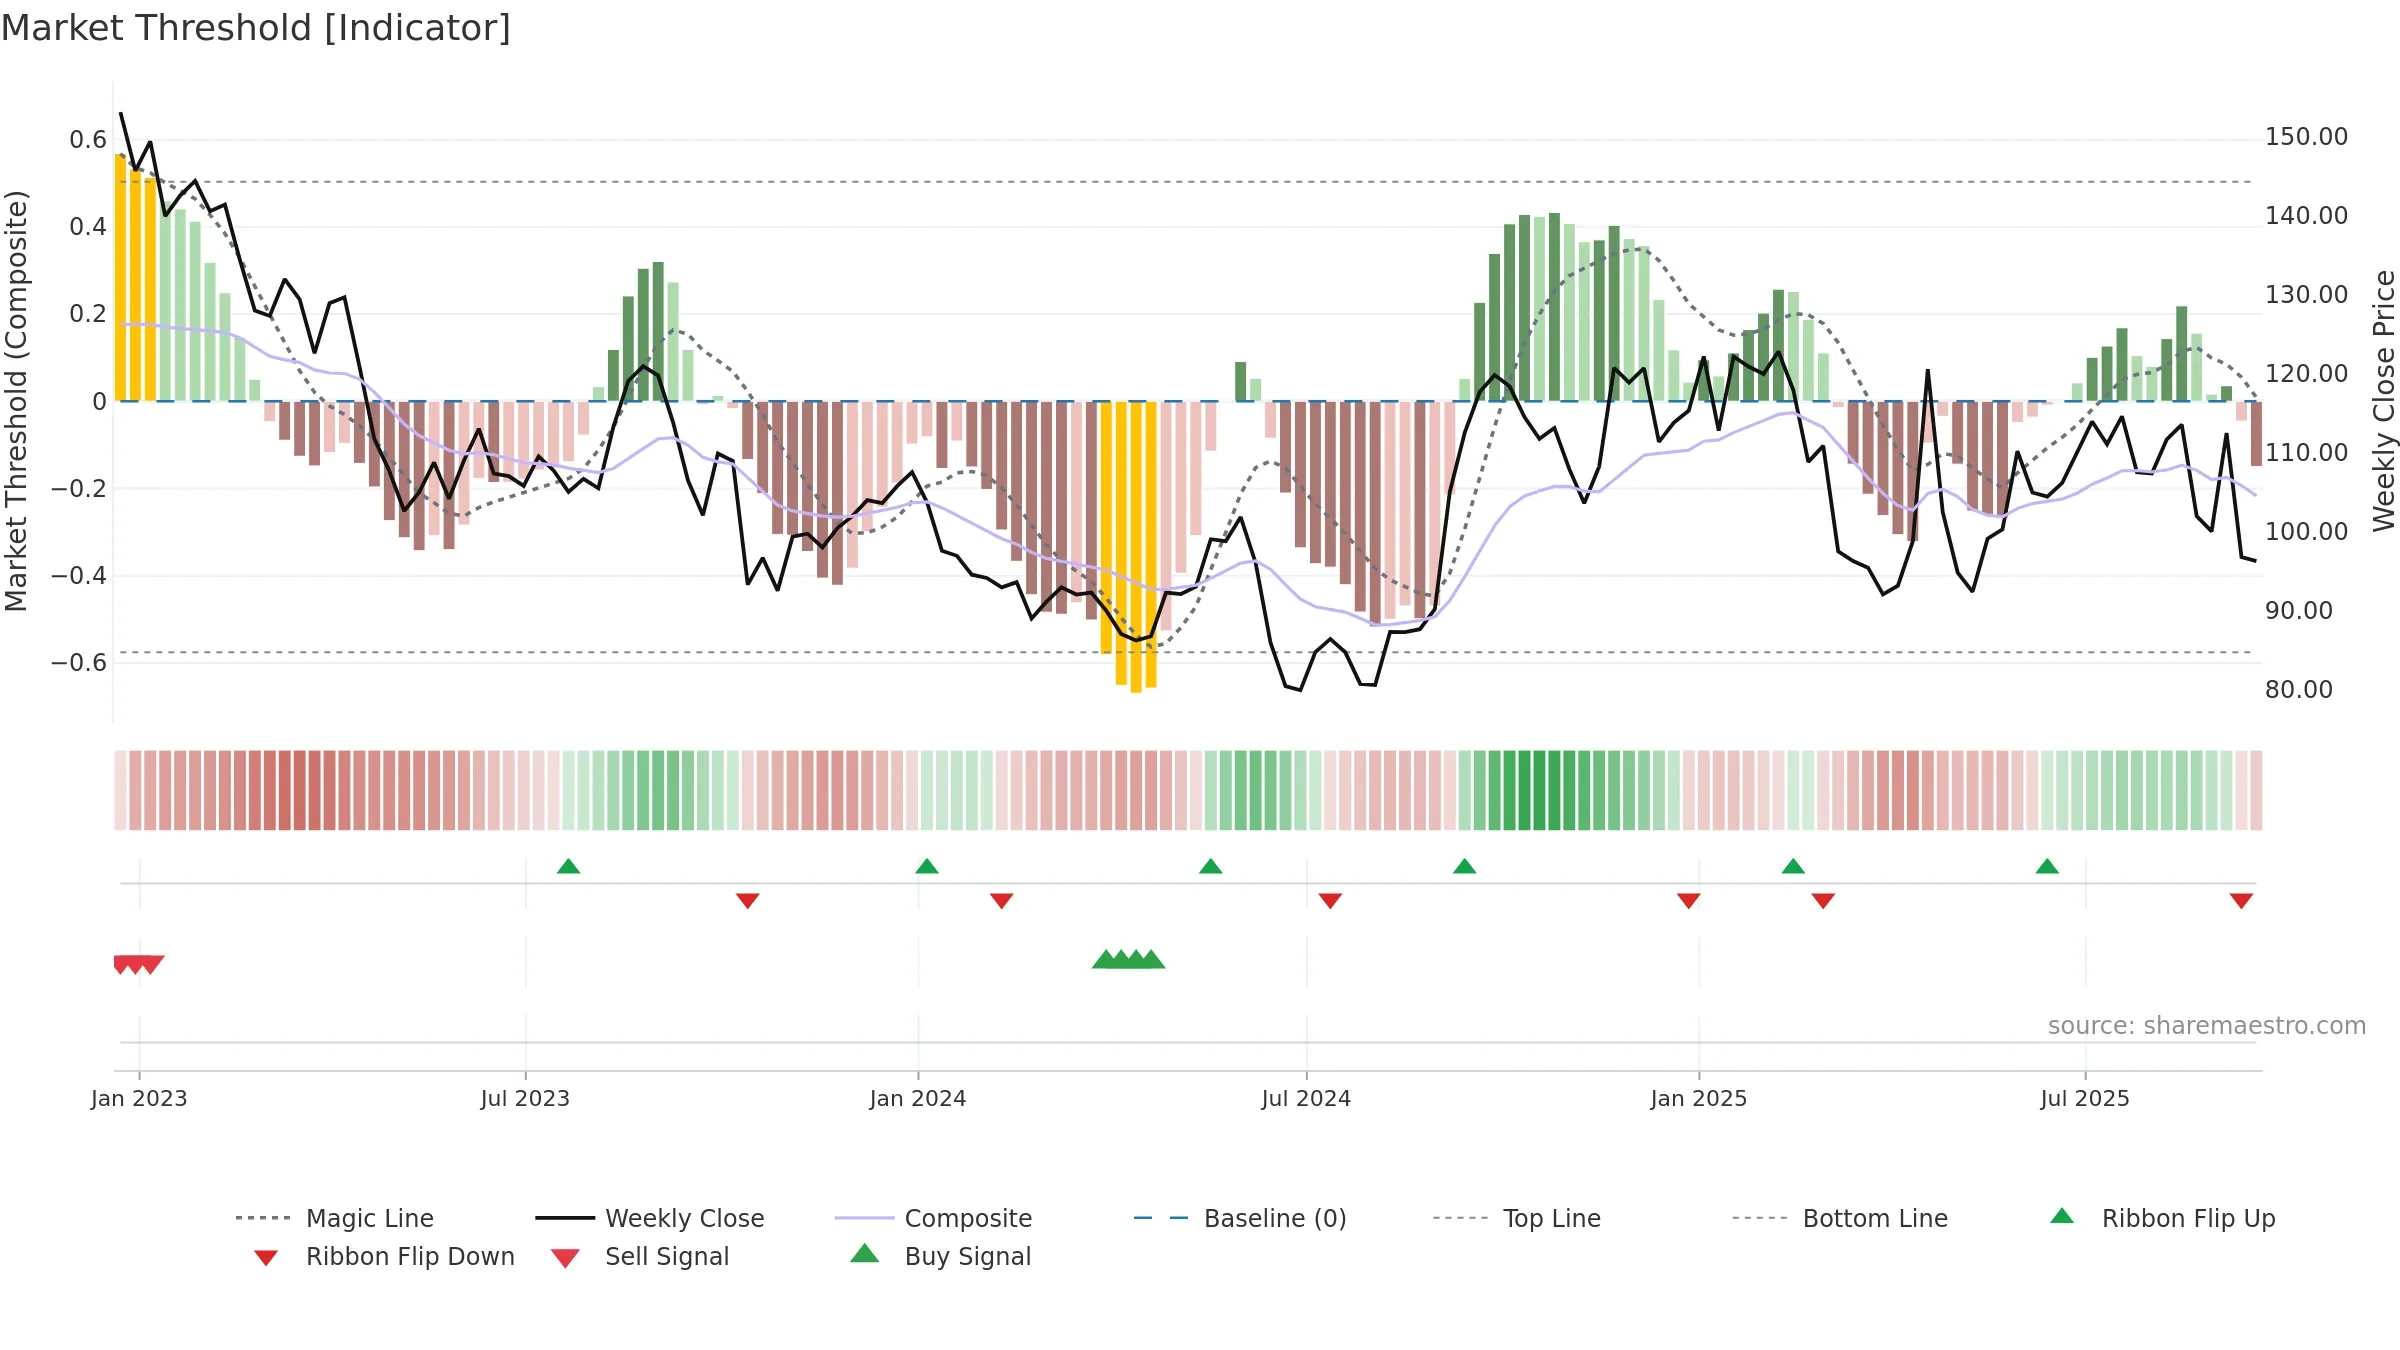Click the ribbon flip up marker near Jul 2023
This screenshot has width=2400, height=1350.
[x=568, y=866]
